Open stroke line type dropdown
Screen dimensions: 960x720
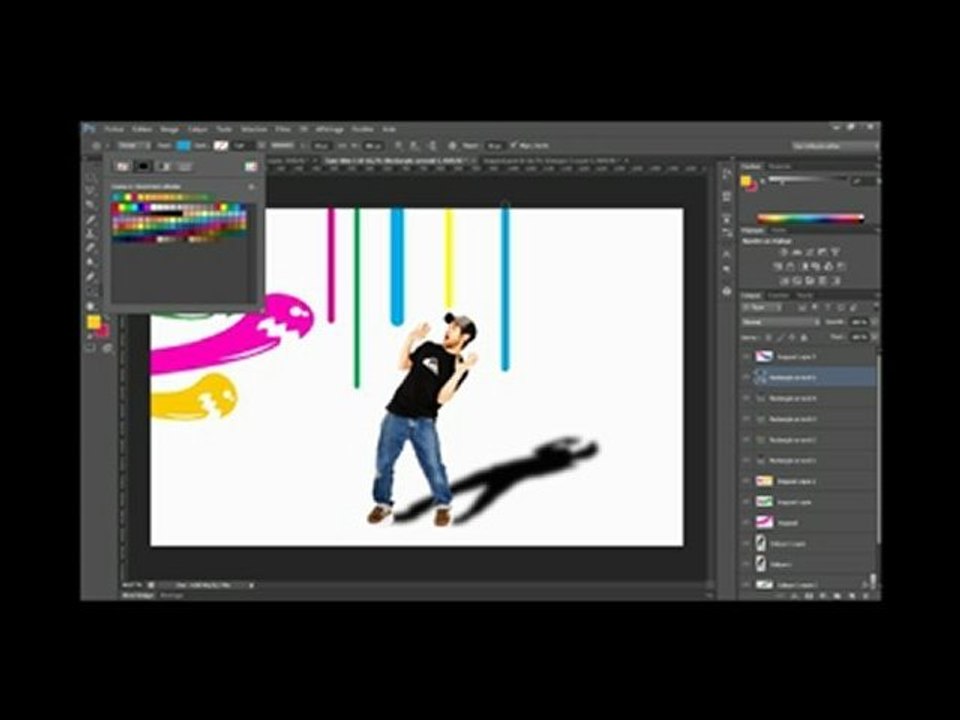[x=282, y=146]
